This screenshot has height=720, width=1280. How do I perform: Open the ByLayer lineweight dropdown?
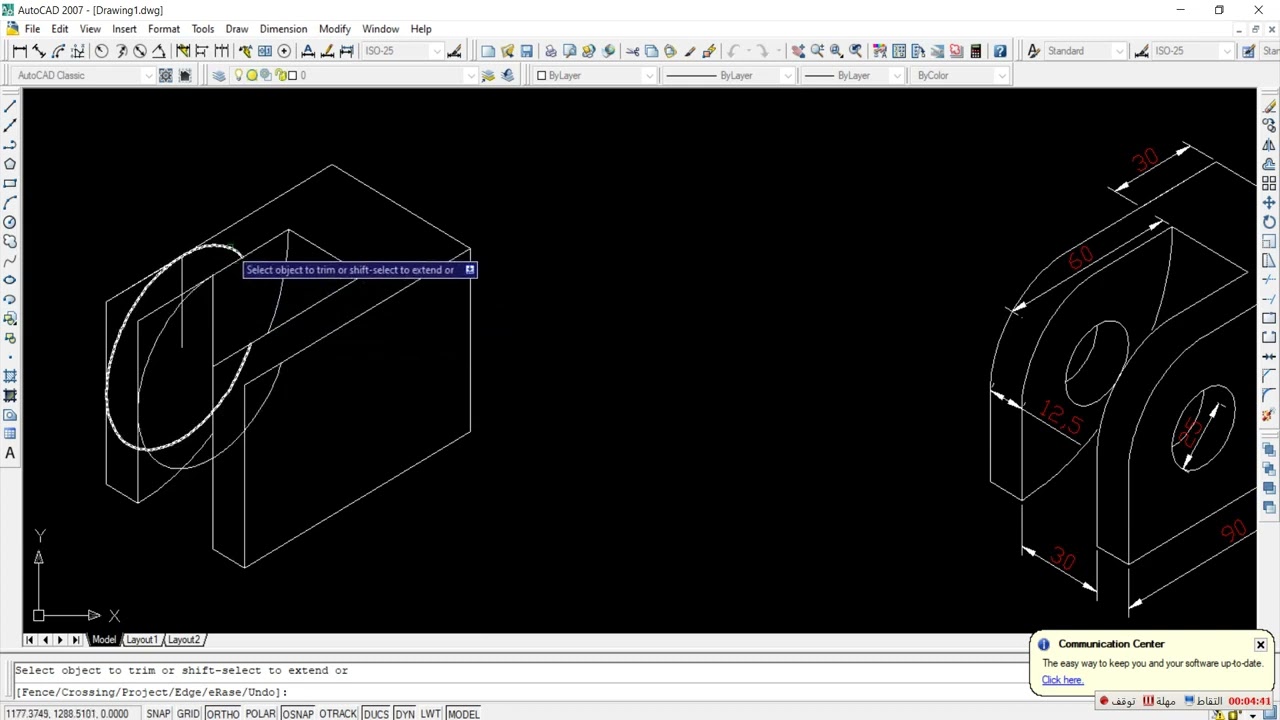(x=852, y=75)
